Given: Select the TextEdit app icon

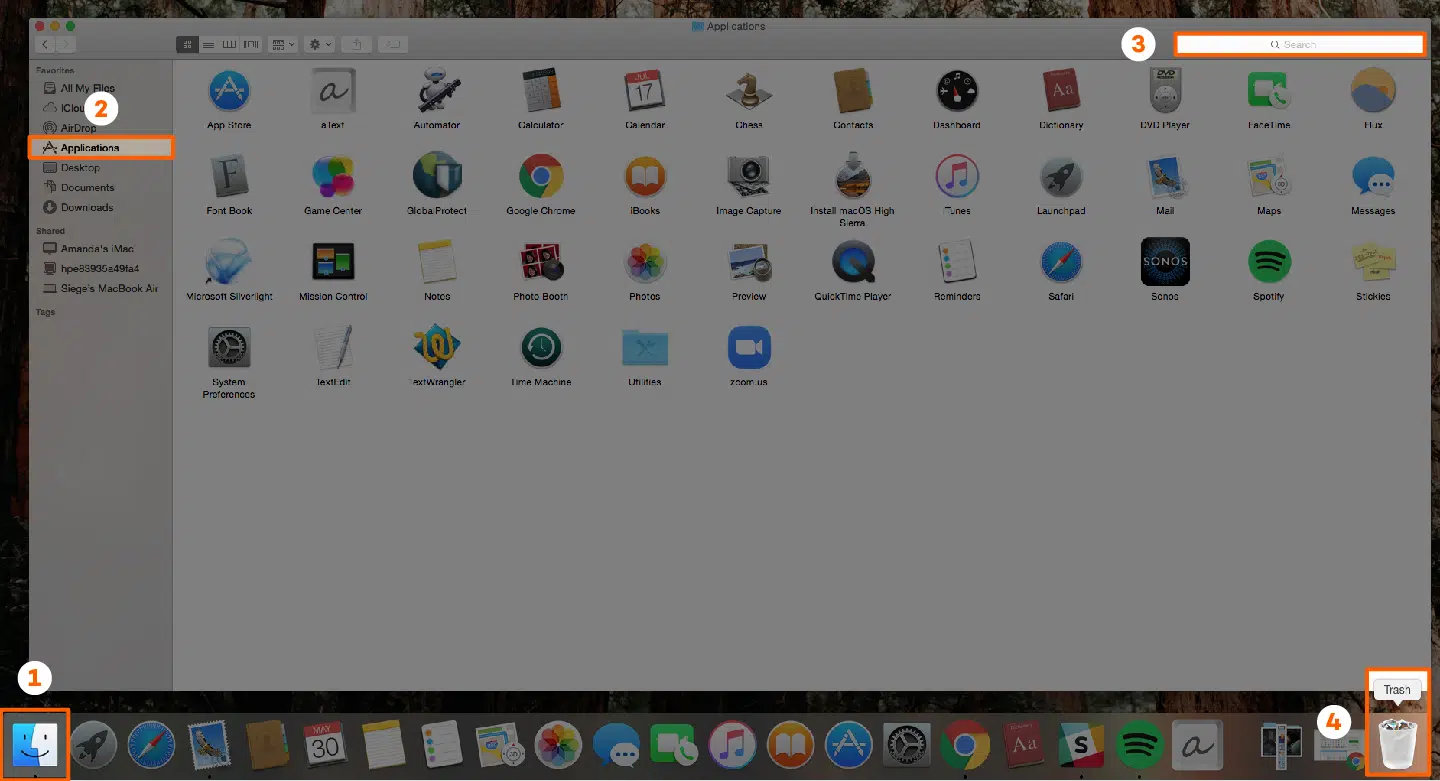Looking at the screenshot, I should 333,348.
